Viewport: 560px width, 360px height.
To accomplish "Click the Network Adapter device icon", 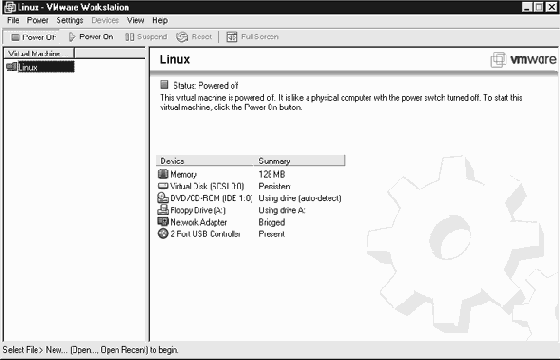I will click(x=163, y=222).
